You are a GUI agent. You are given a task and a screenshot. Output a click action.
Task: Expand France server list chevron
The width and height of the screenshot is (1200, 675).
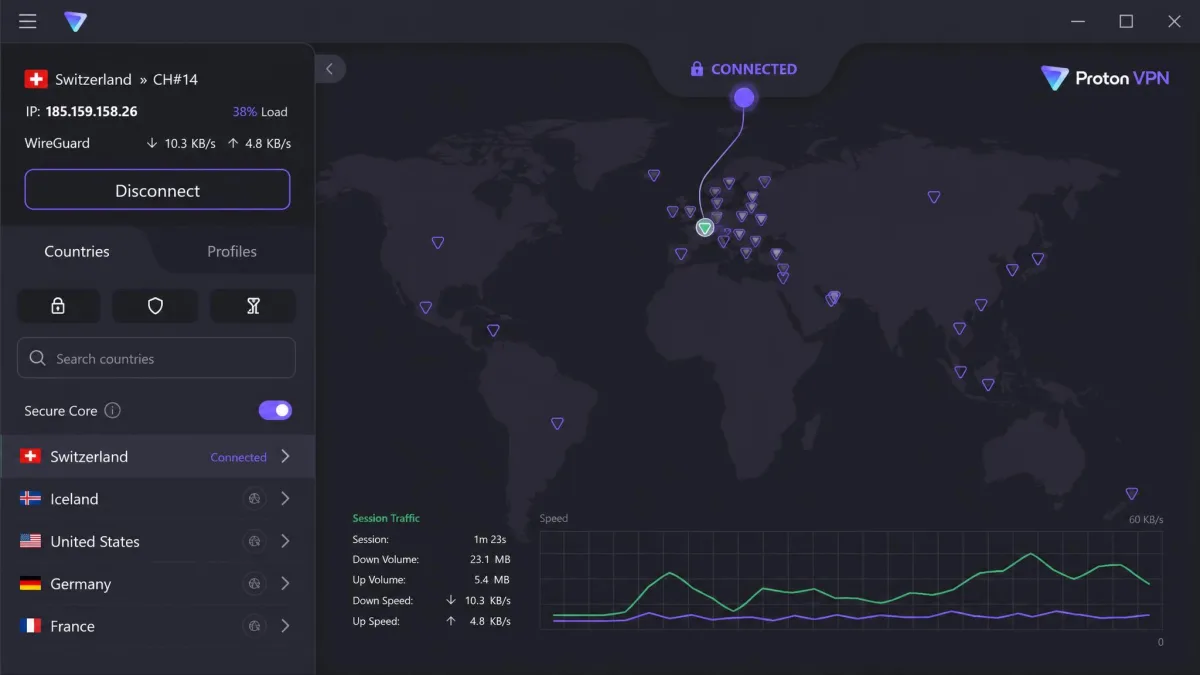[285, 626]
